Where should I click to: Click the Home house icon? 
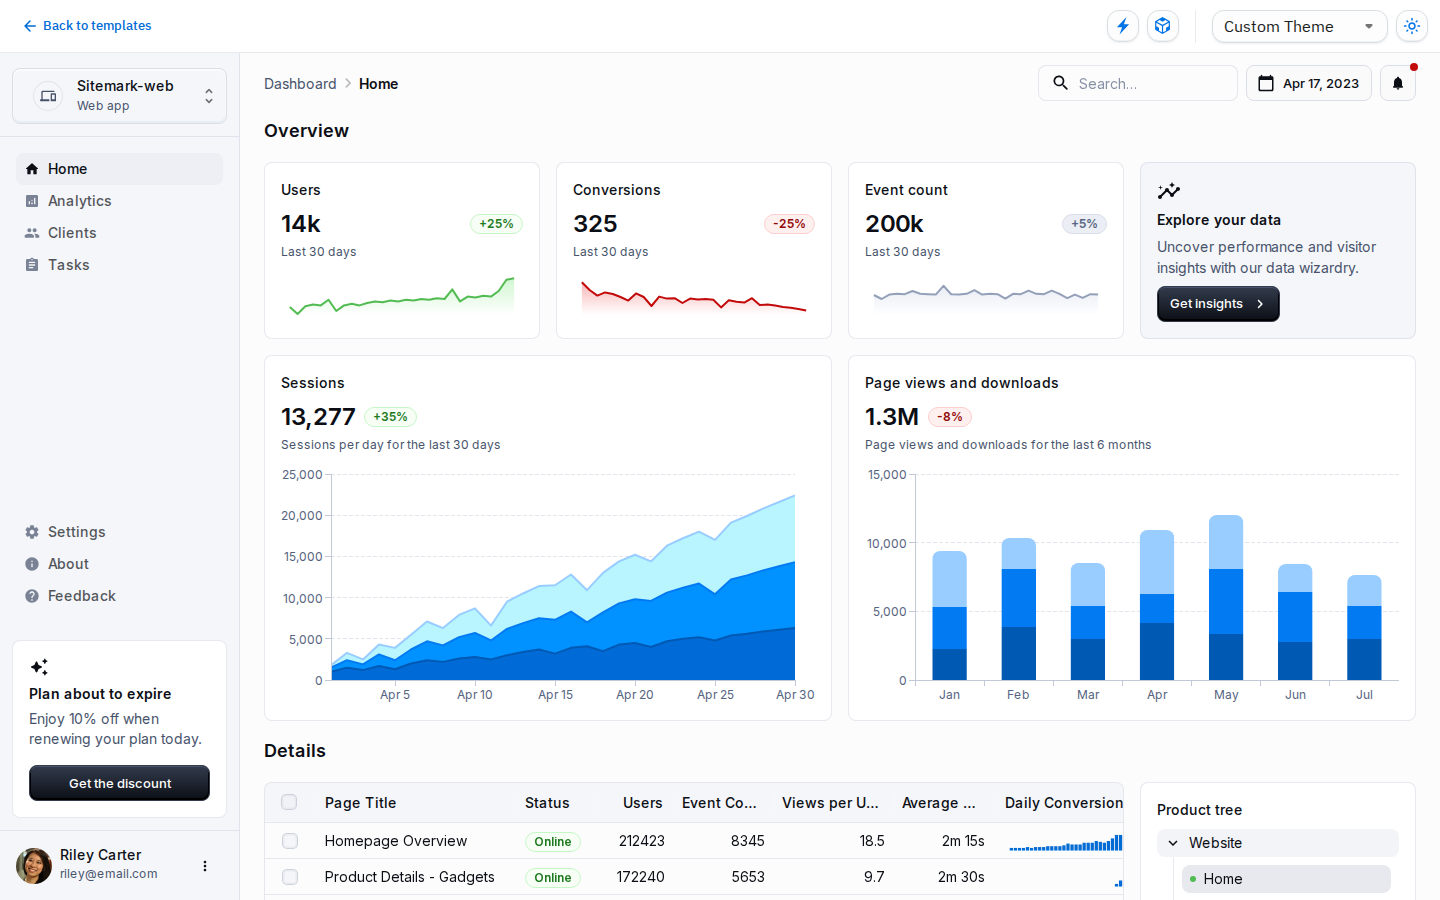pos(32,169)
